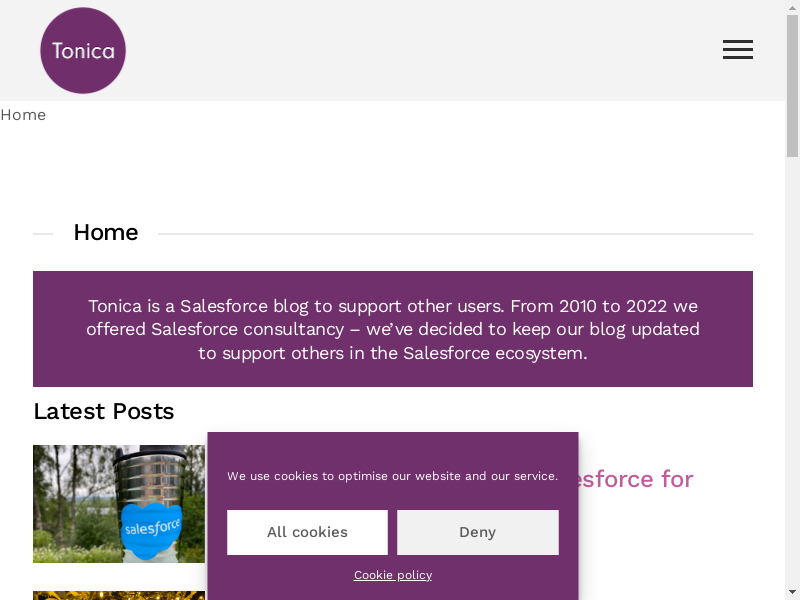800x600 pixels.
Task: Click the horizontal line right of Home heading
Action: [455, 234]
